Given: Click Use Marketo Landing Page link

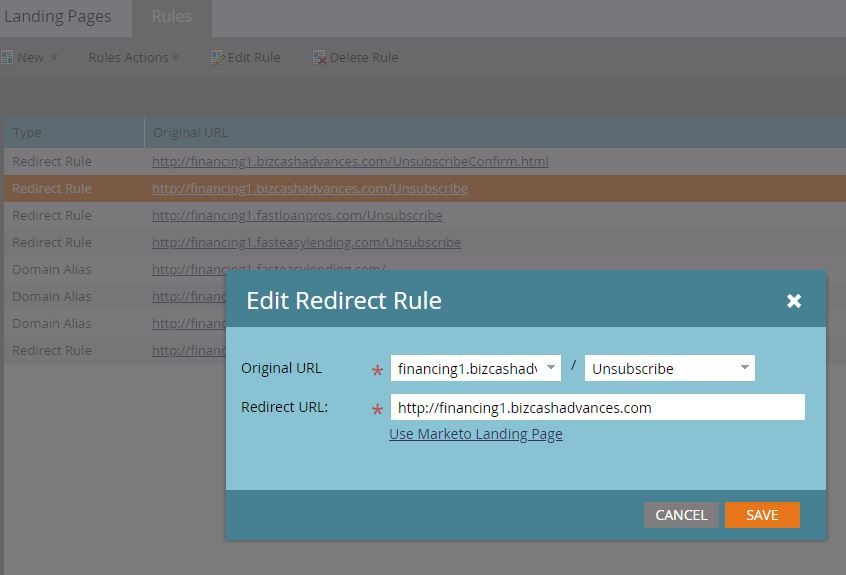Looking at the screenshot, I should (475, 434).
